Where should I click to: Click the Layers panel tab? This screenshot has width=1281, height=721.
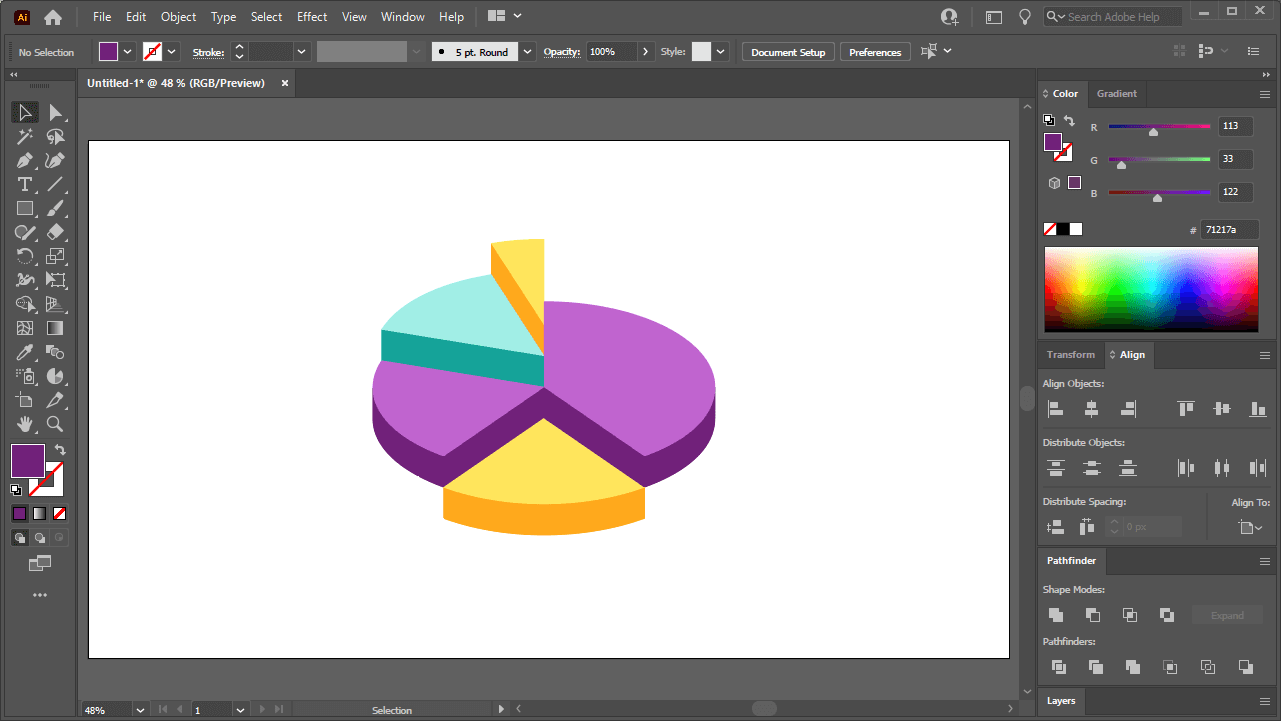[1061, 701]
